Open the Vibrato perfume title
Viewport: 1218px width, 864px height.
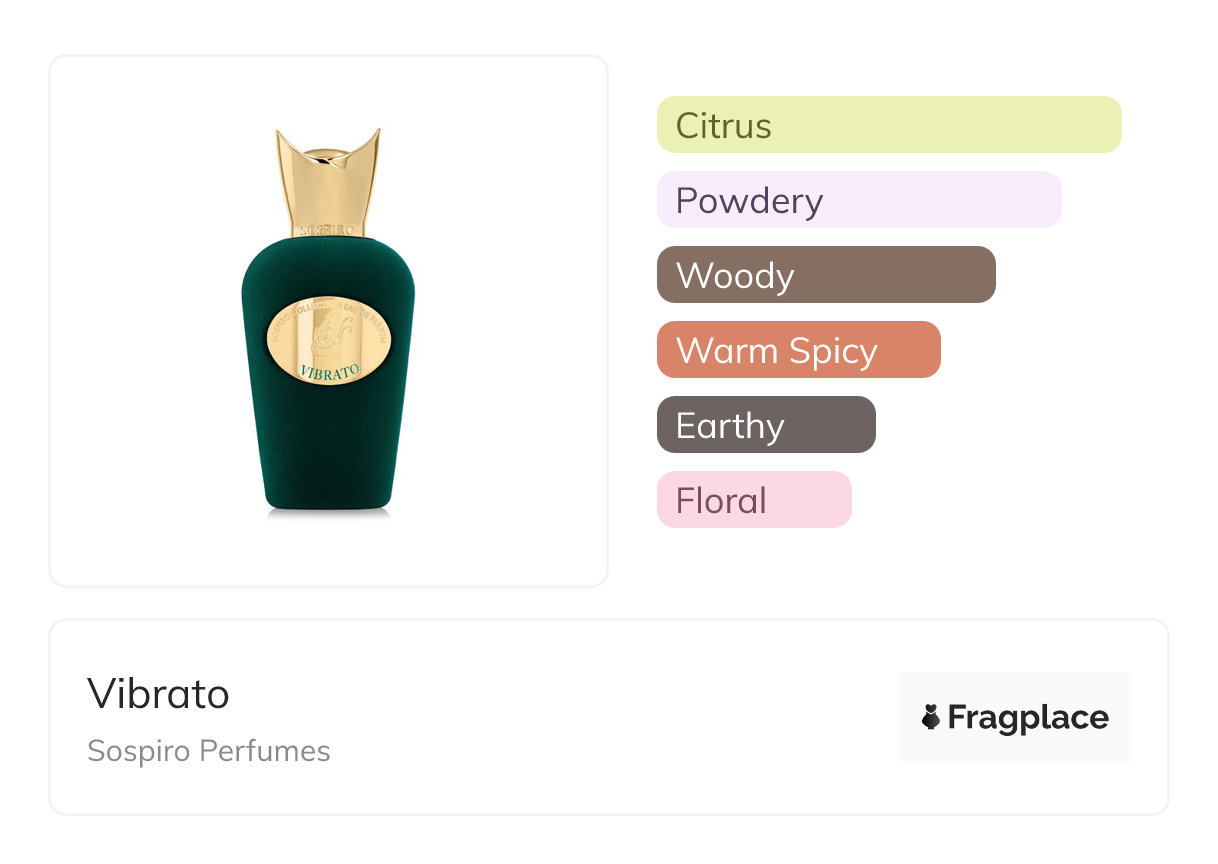click(x=158, y=694)
